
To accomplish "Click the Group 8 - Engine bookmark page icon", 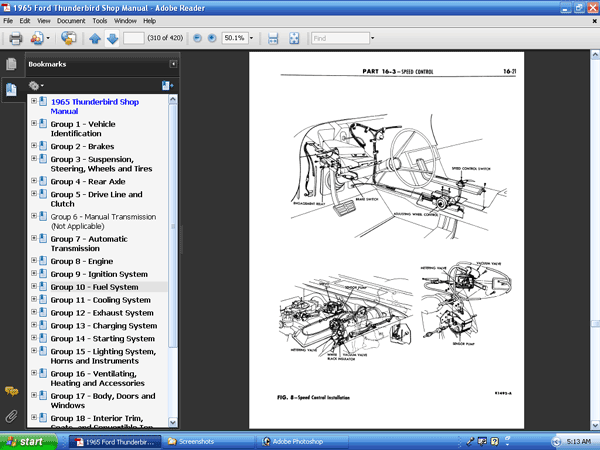I will click(x=43, y=261).
